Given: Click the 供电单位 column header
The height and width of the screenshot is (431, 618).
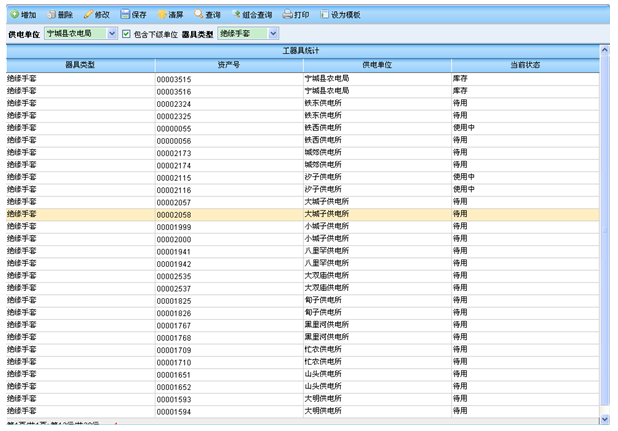Looking at the screenshot, I should click(x=376, y=64).
